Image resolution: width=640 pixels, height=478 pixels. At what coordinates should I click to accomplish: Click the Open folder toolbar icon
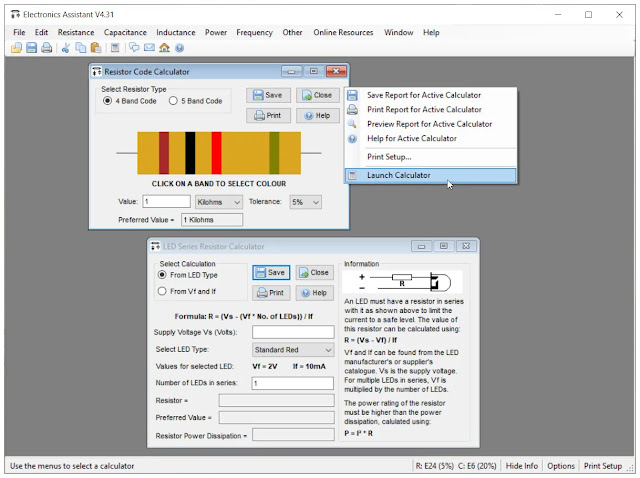16,48
